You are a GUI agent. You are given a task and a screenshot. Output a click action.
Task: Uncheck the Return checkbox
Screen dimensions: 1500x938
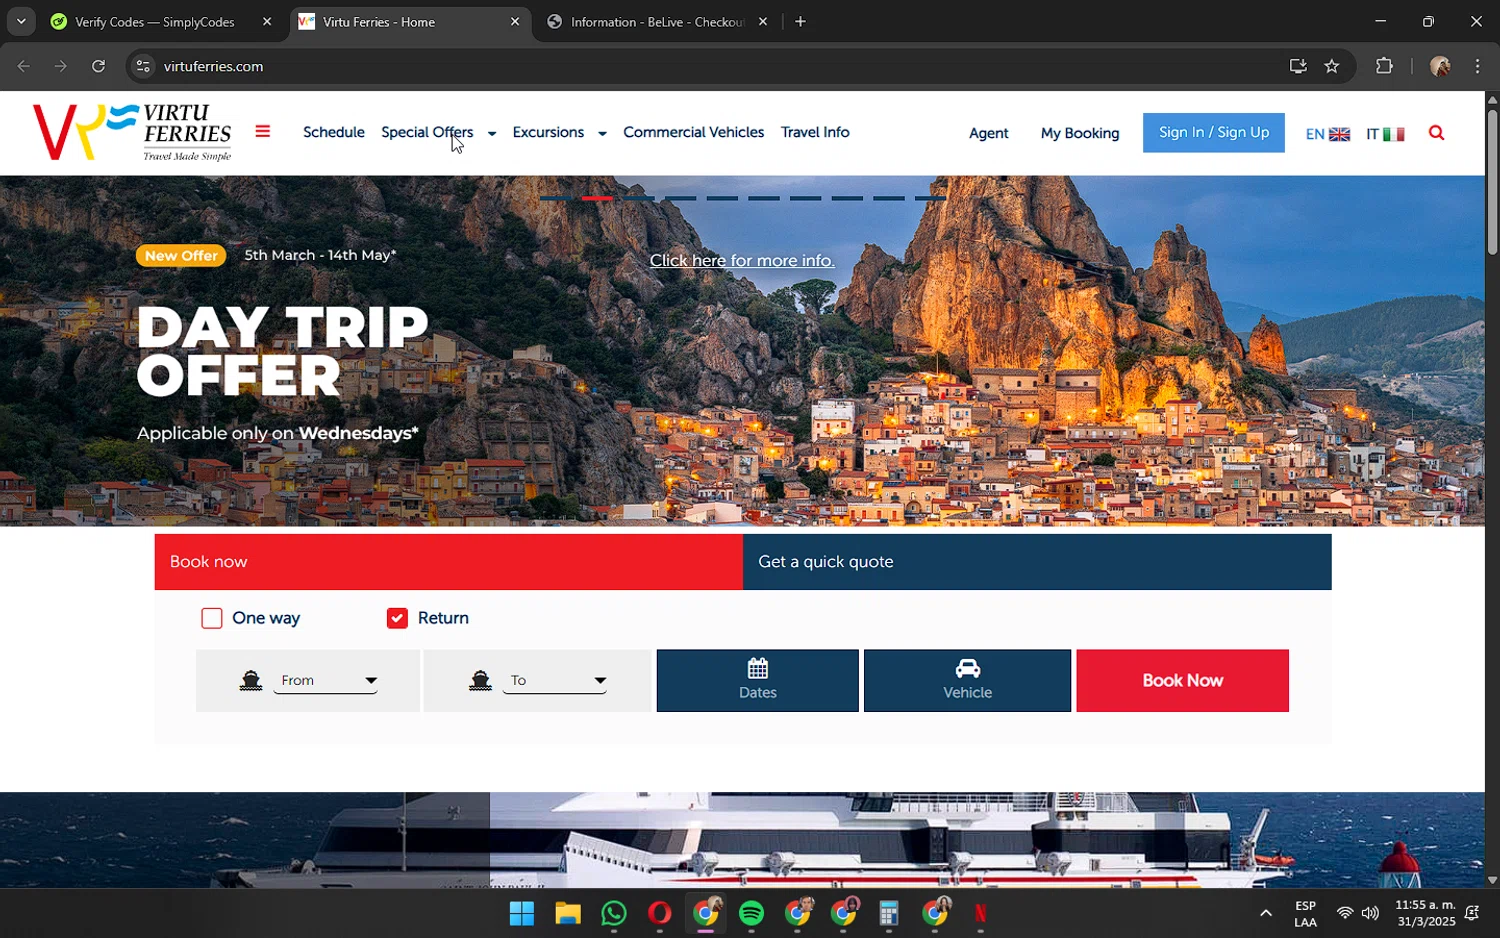[397, 618]
